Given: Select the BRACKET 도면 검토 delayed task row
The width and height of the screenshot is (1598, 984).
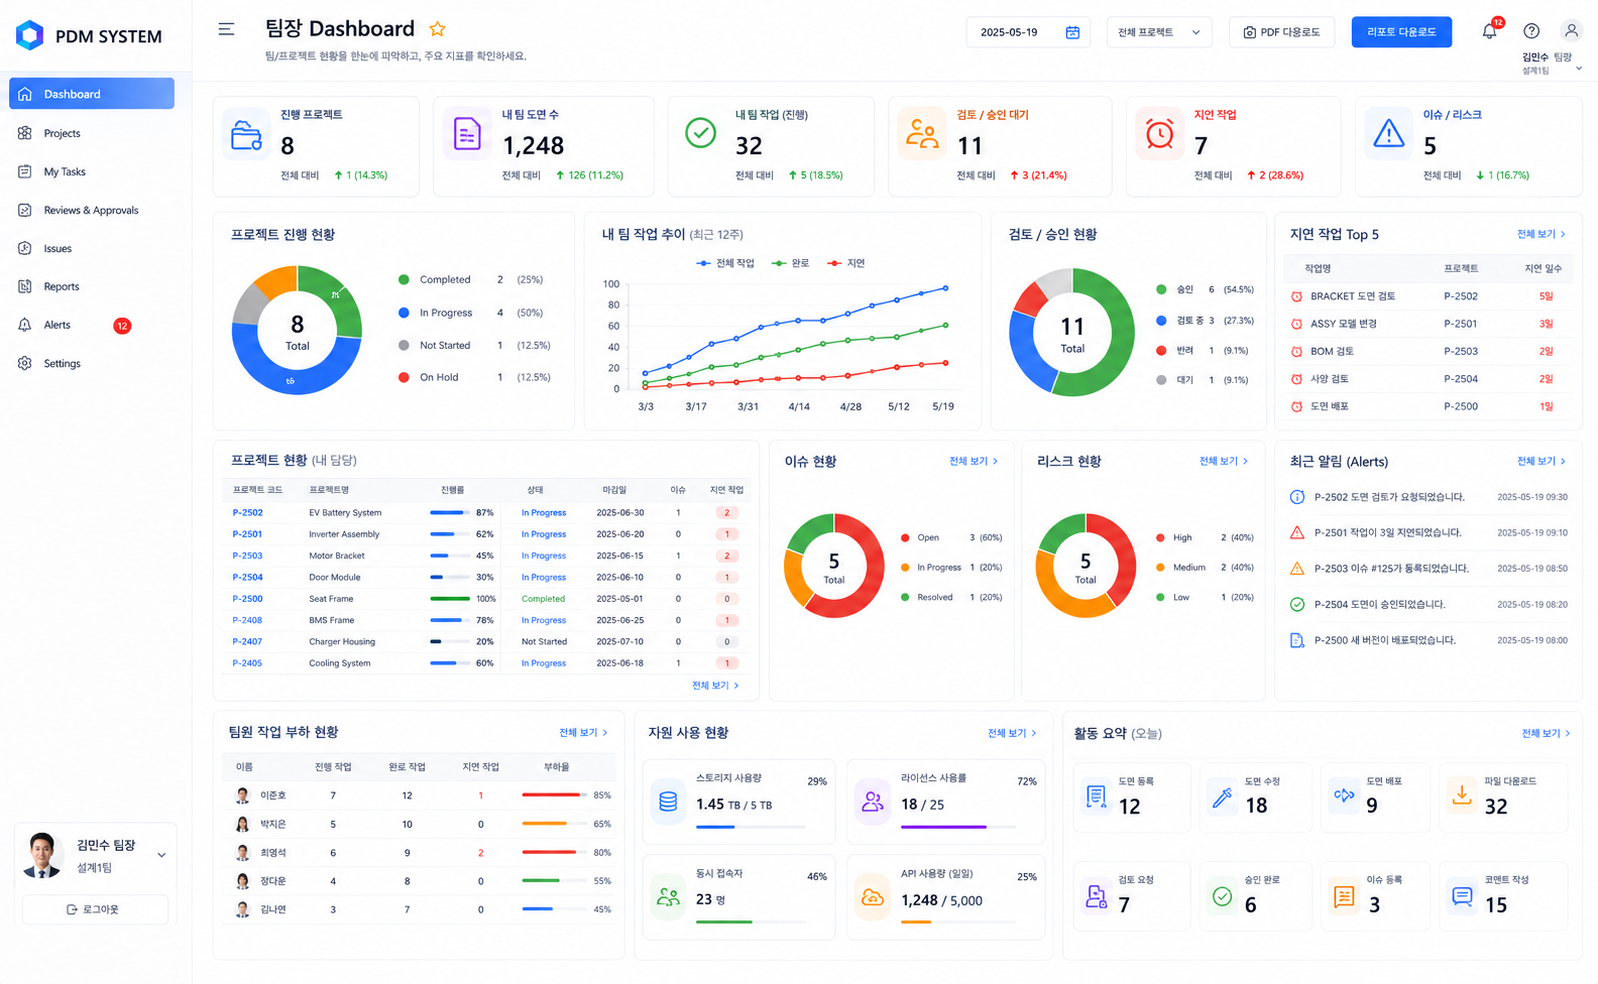Looking at the screenshot, I should pyautogui.click(x=1427, y=296).
